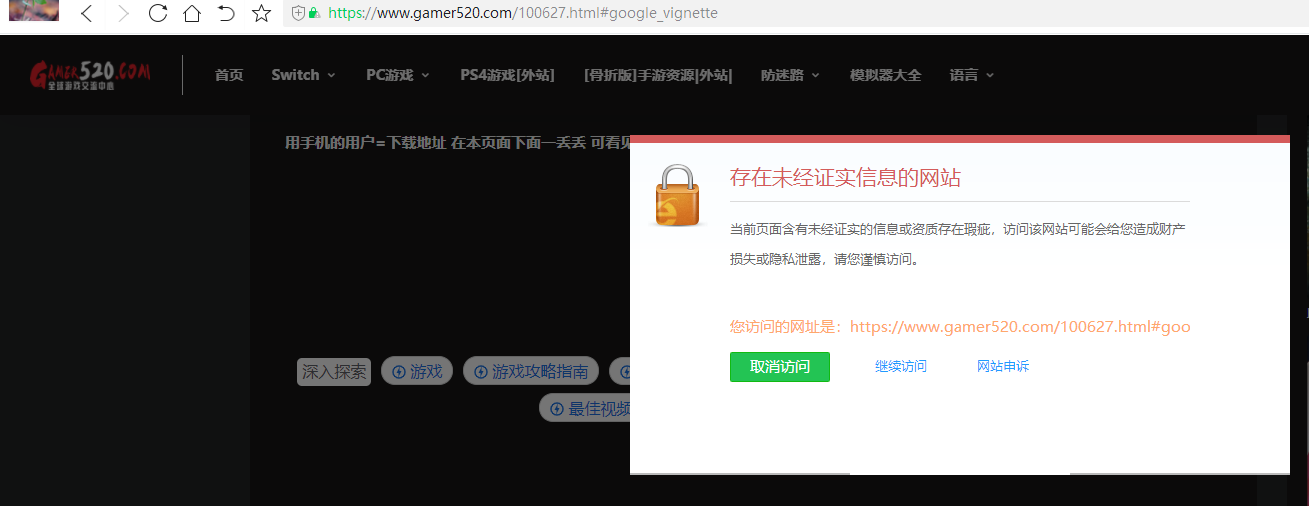Click the browser tab thumbnail at top left
The width and height of the screenshot is (1309, 506).
click(x=34, y=11)
